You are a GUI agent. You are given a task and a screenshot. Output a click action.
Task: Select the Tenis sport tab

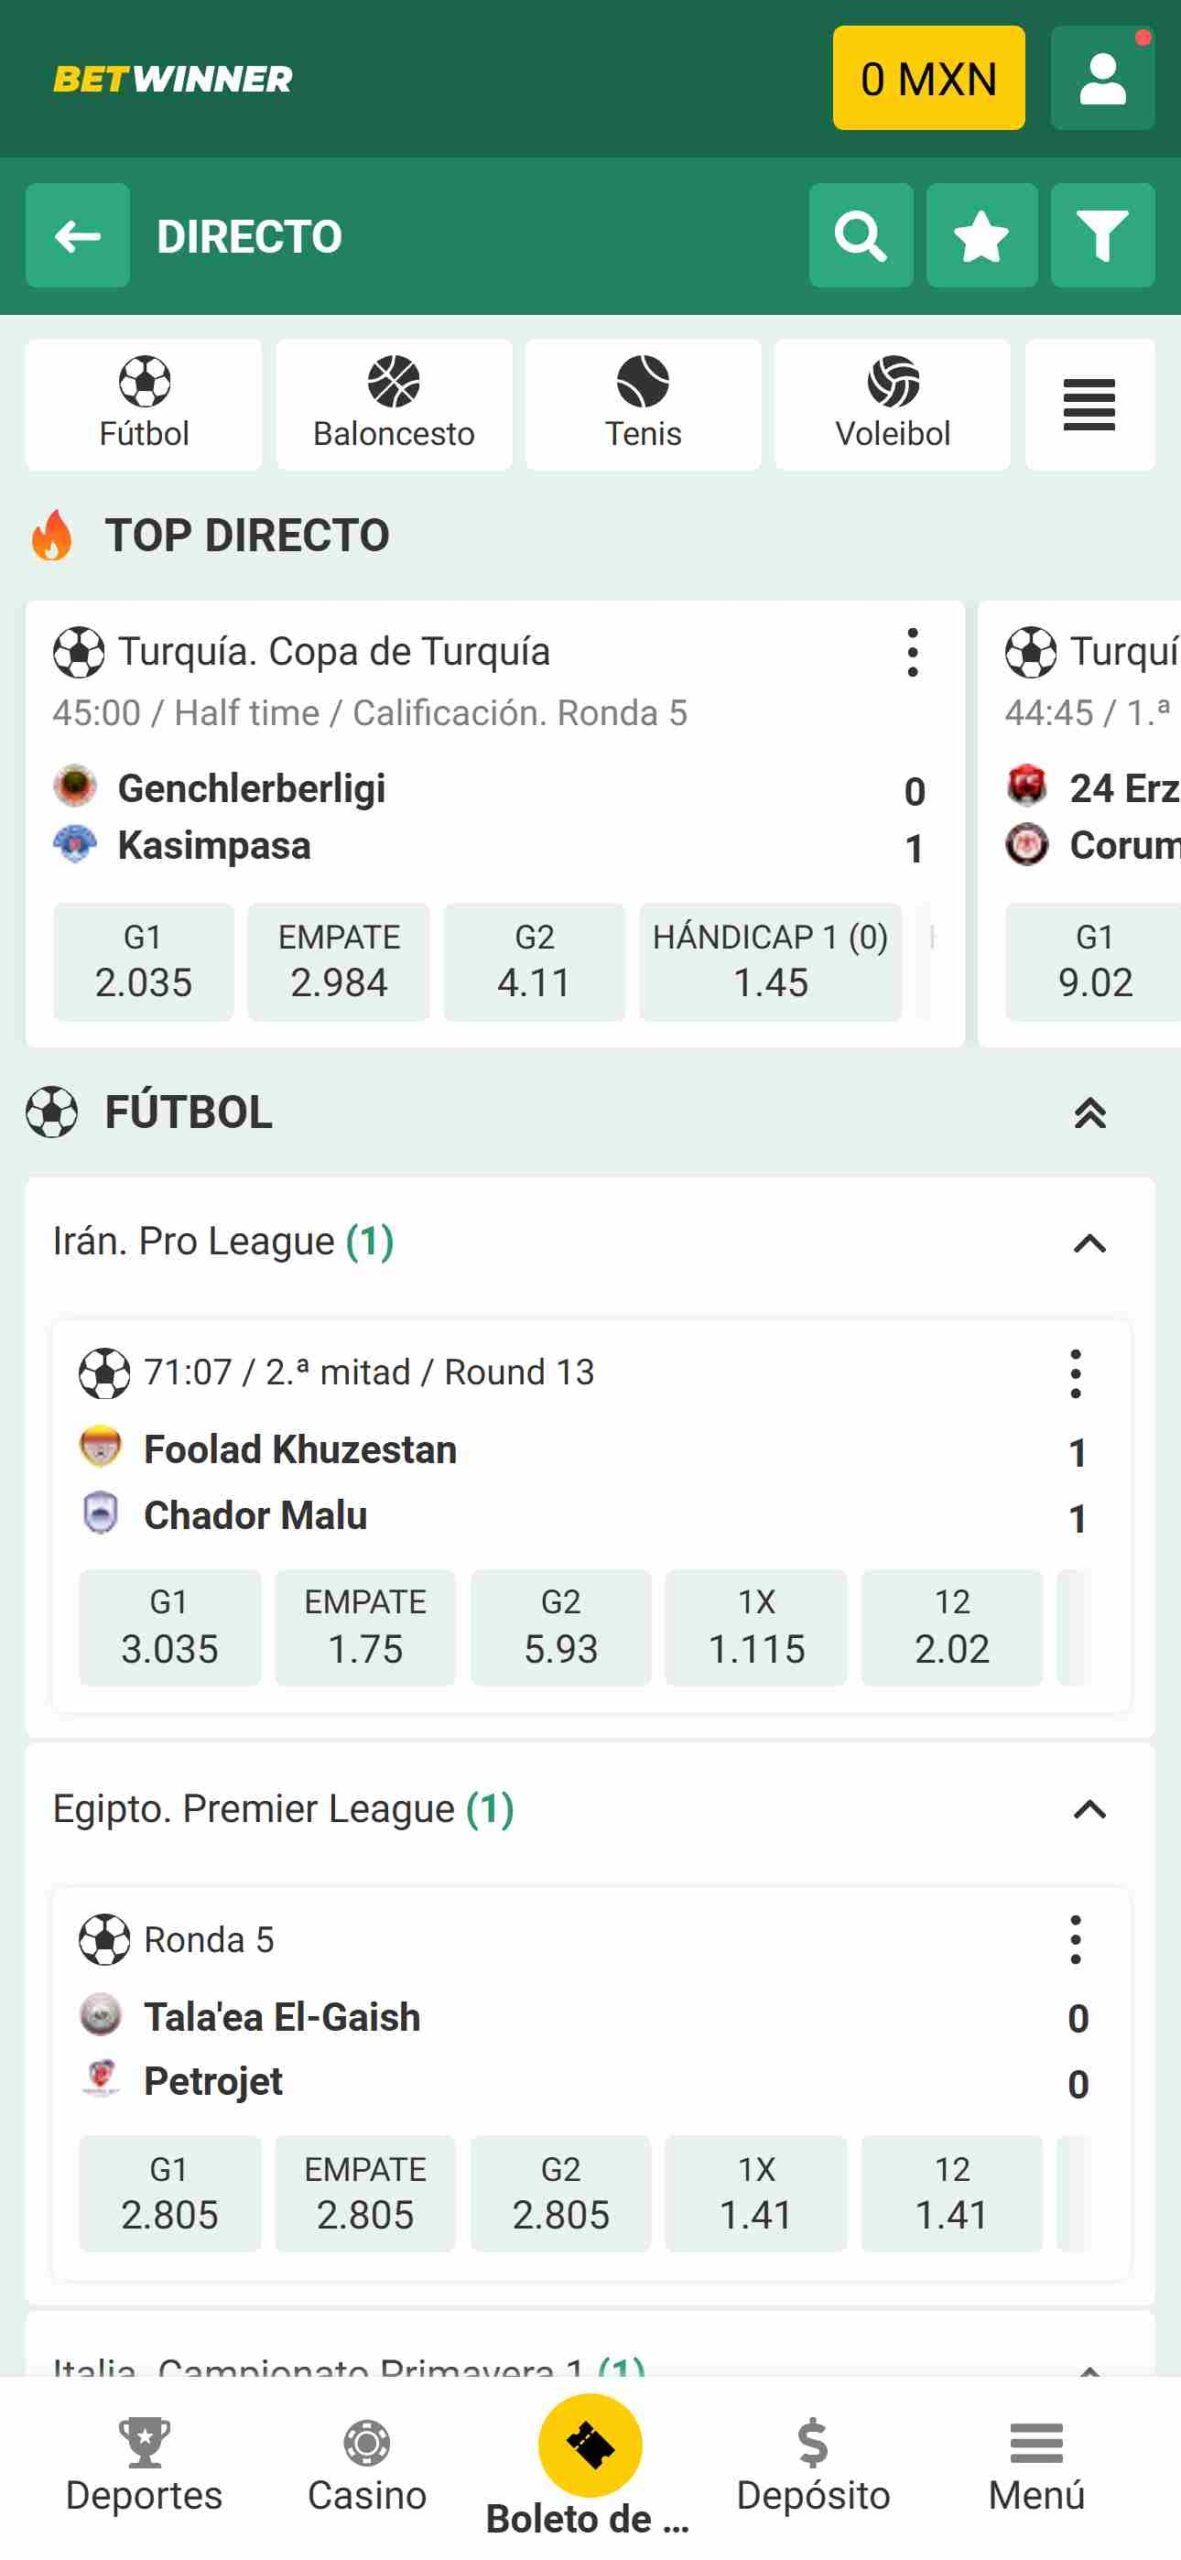coord(643,405)
